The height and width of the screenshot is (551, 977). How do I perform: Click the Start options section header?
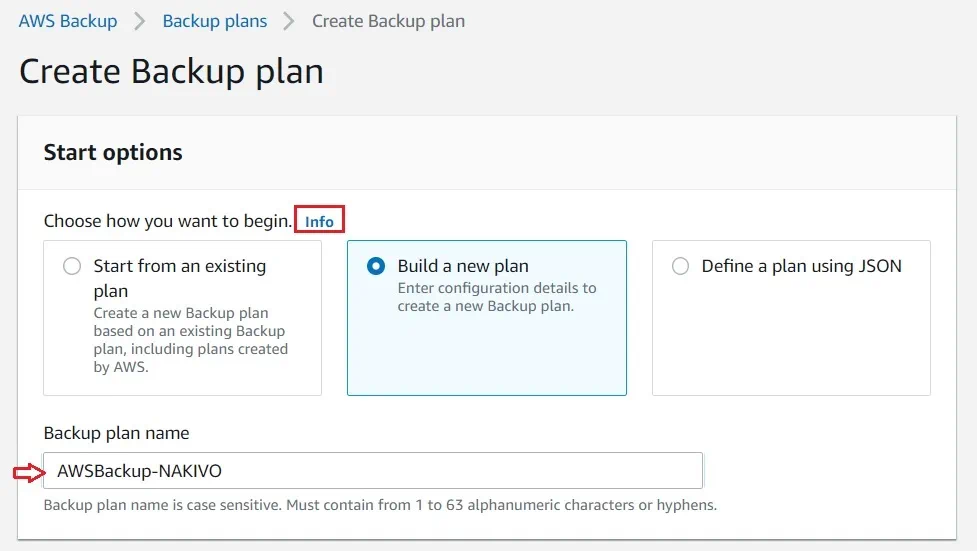pyautogui.click(x=113, y=153)
